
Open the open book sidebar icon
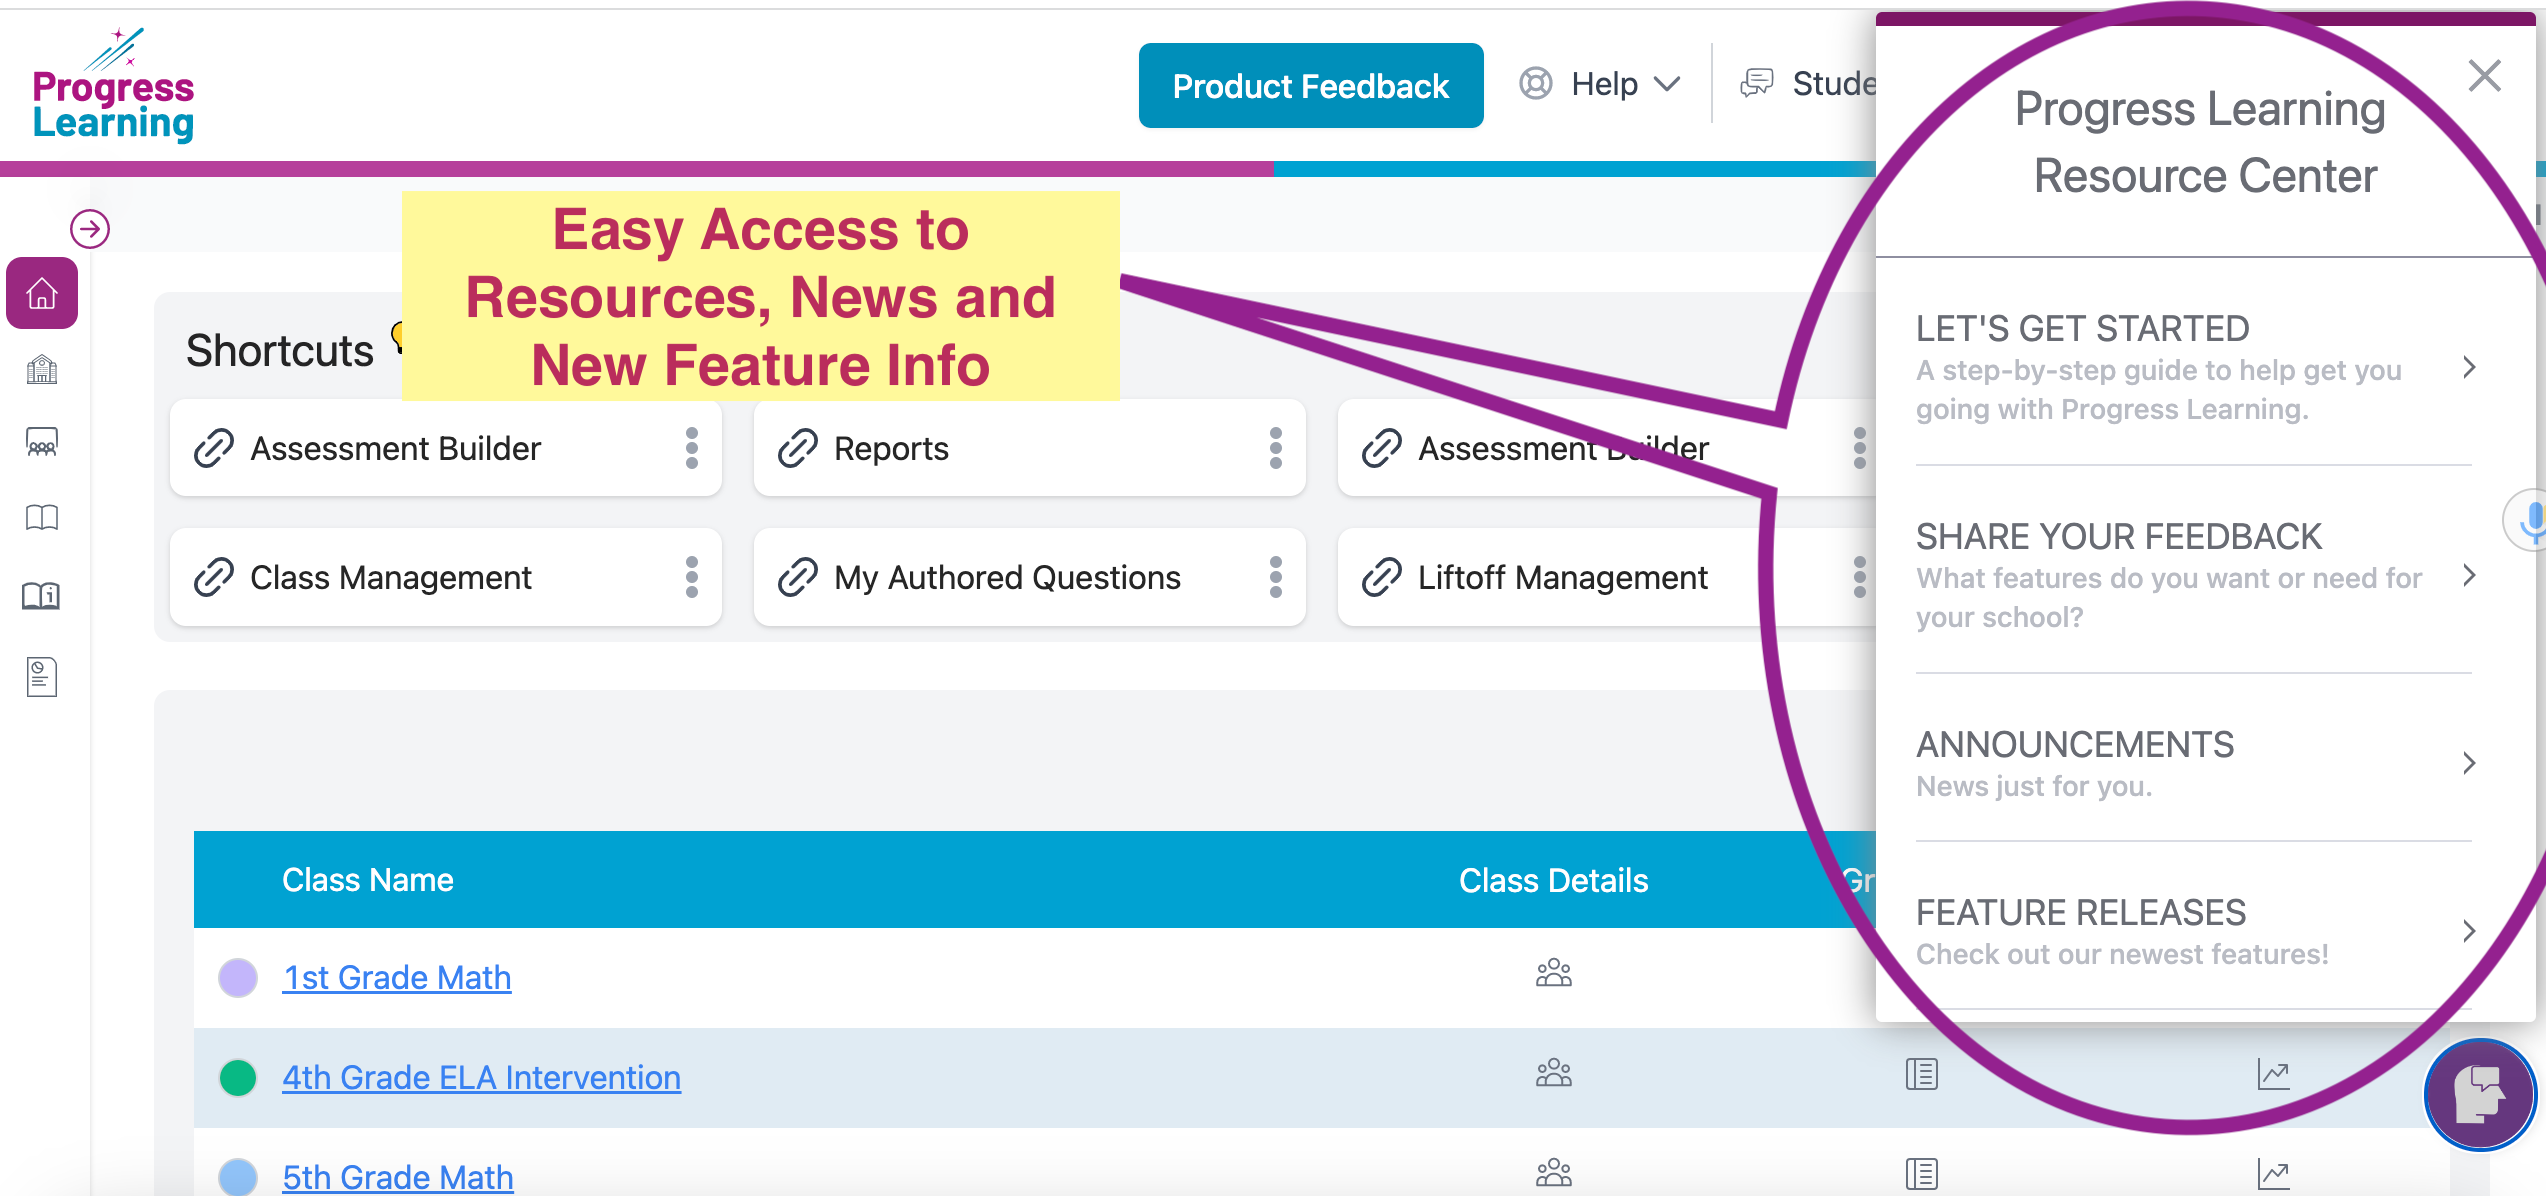(x=42, y=517)
